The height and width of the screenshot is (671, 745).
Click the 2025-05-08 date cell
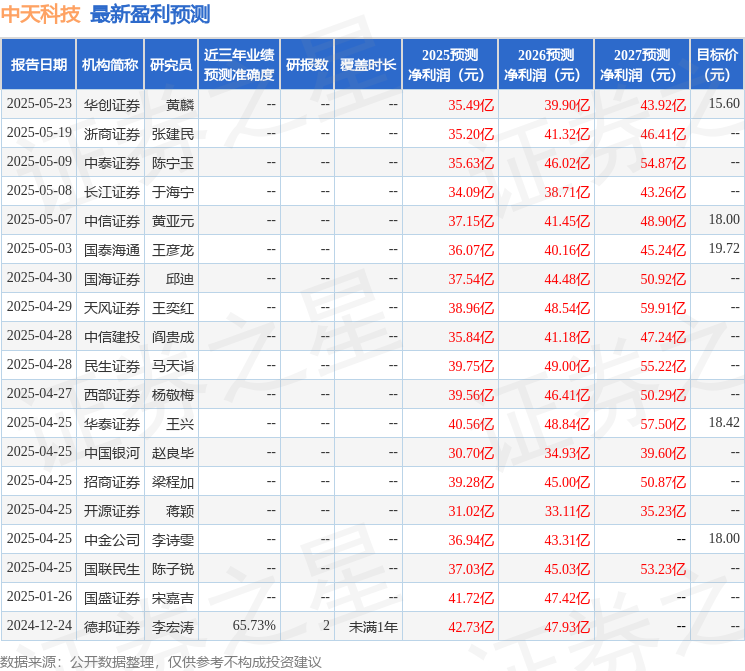(39, 191)
